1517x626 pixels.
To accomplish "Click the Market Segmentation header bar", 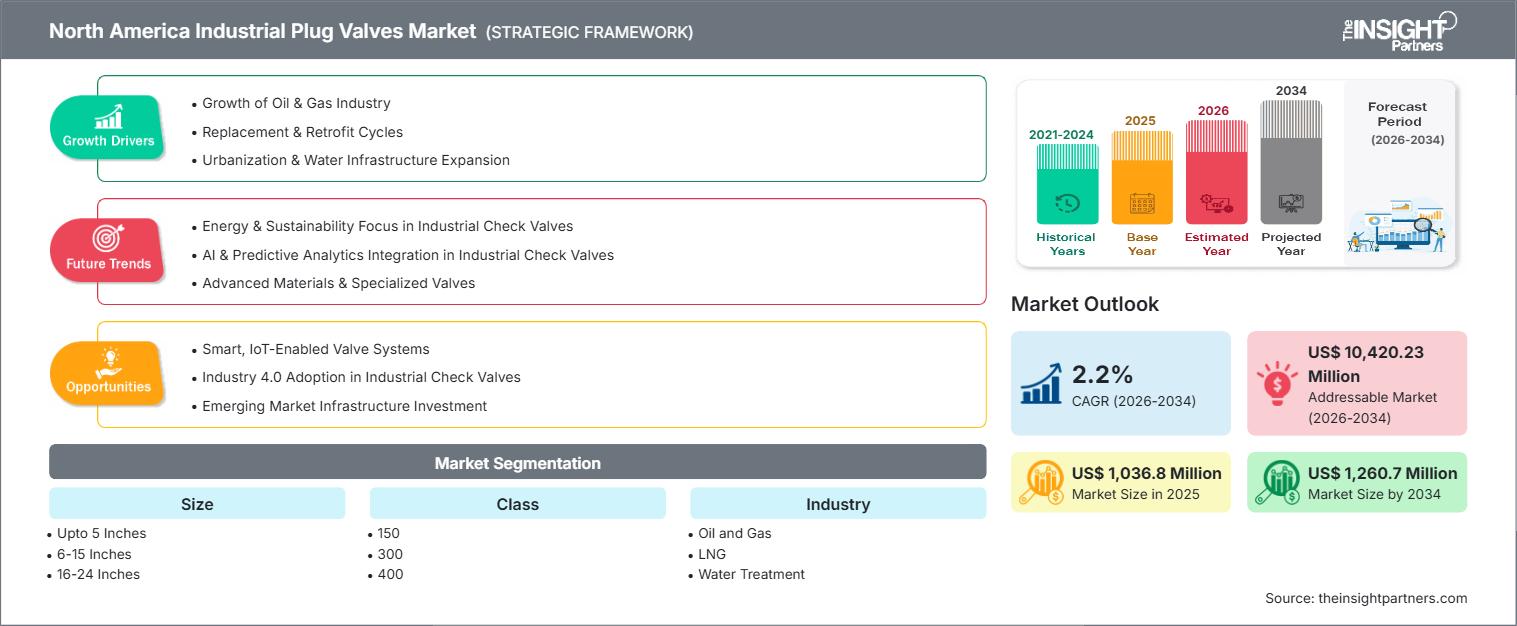I will [x=518, y=462].
